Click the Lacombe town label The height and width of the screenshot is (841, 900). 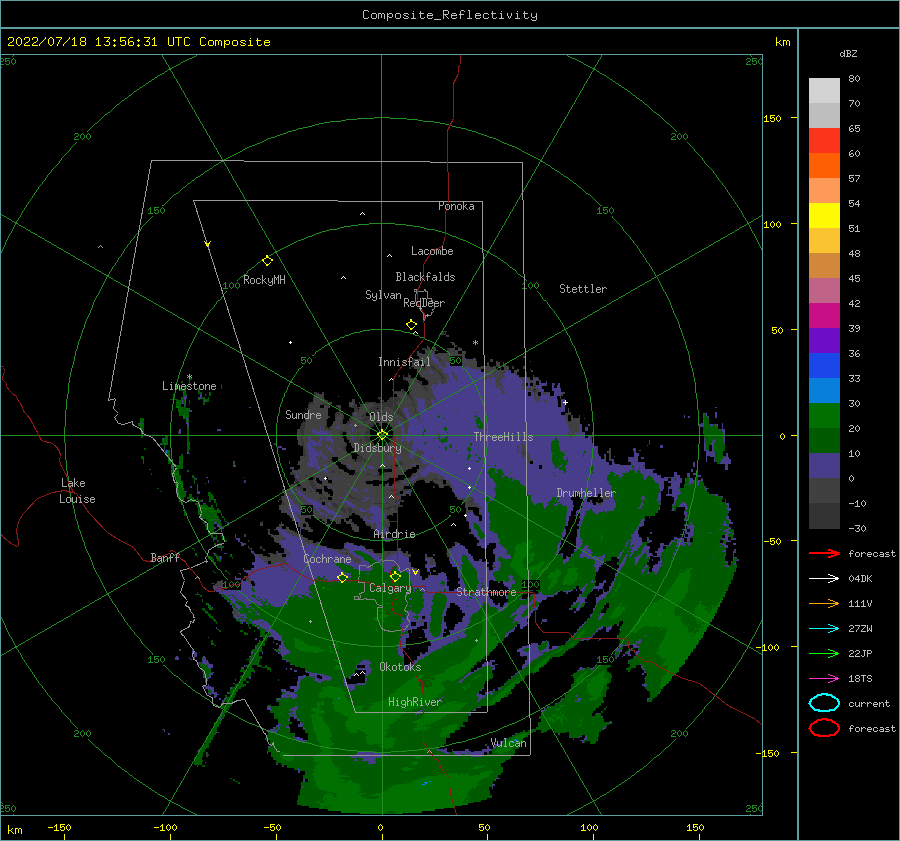tap(432, 251)
